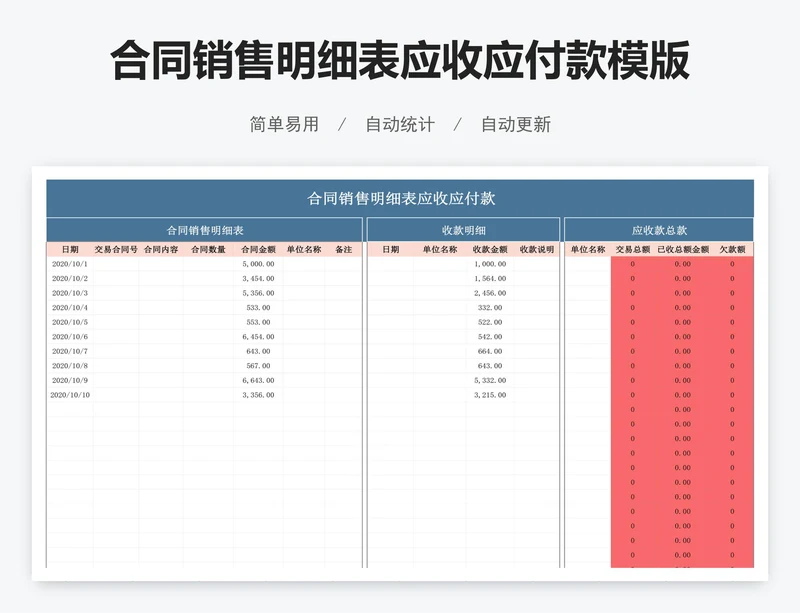
Task: Select the 应收款总款 section header
Action: [x=659, y=230]
